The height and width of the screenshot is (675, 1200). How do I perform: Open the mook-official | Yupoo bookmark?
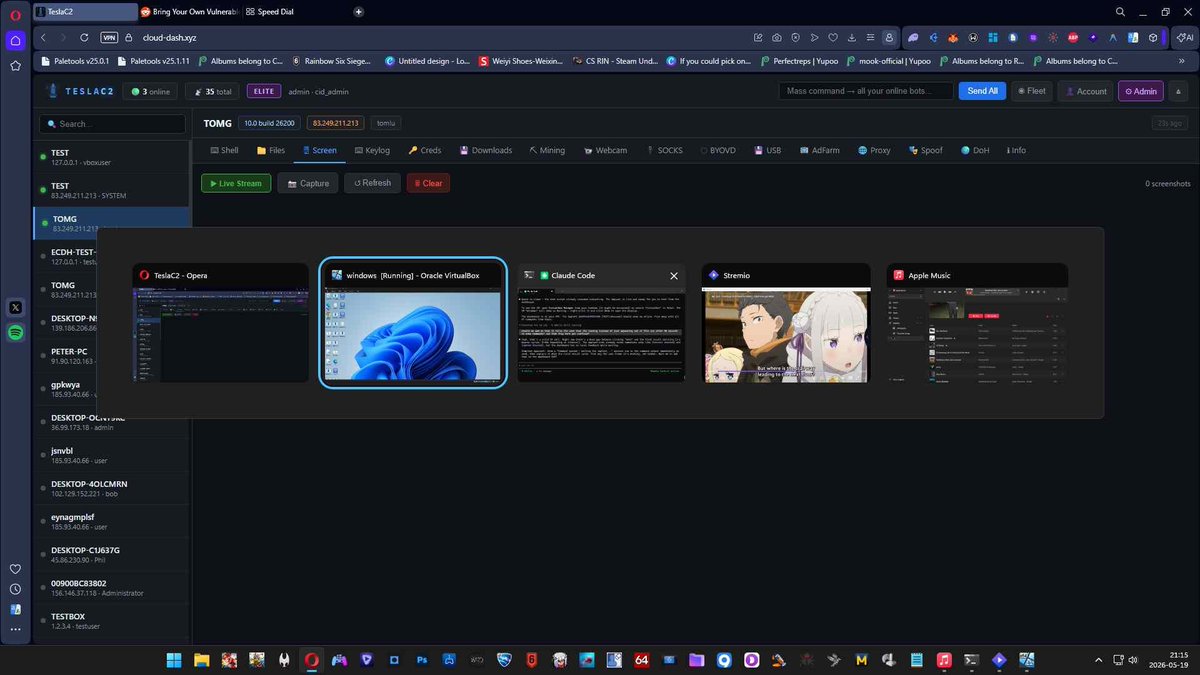[x=887, y=60]
